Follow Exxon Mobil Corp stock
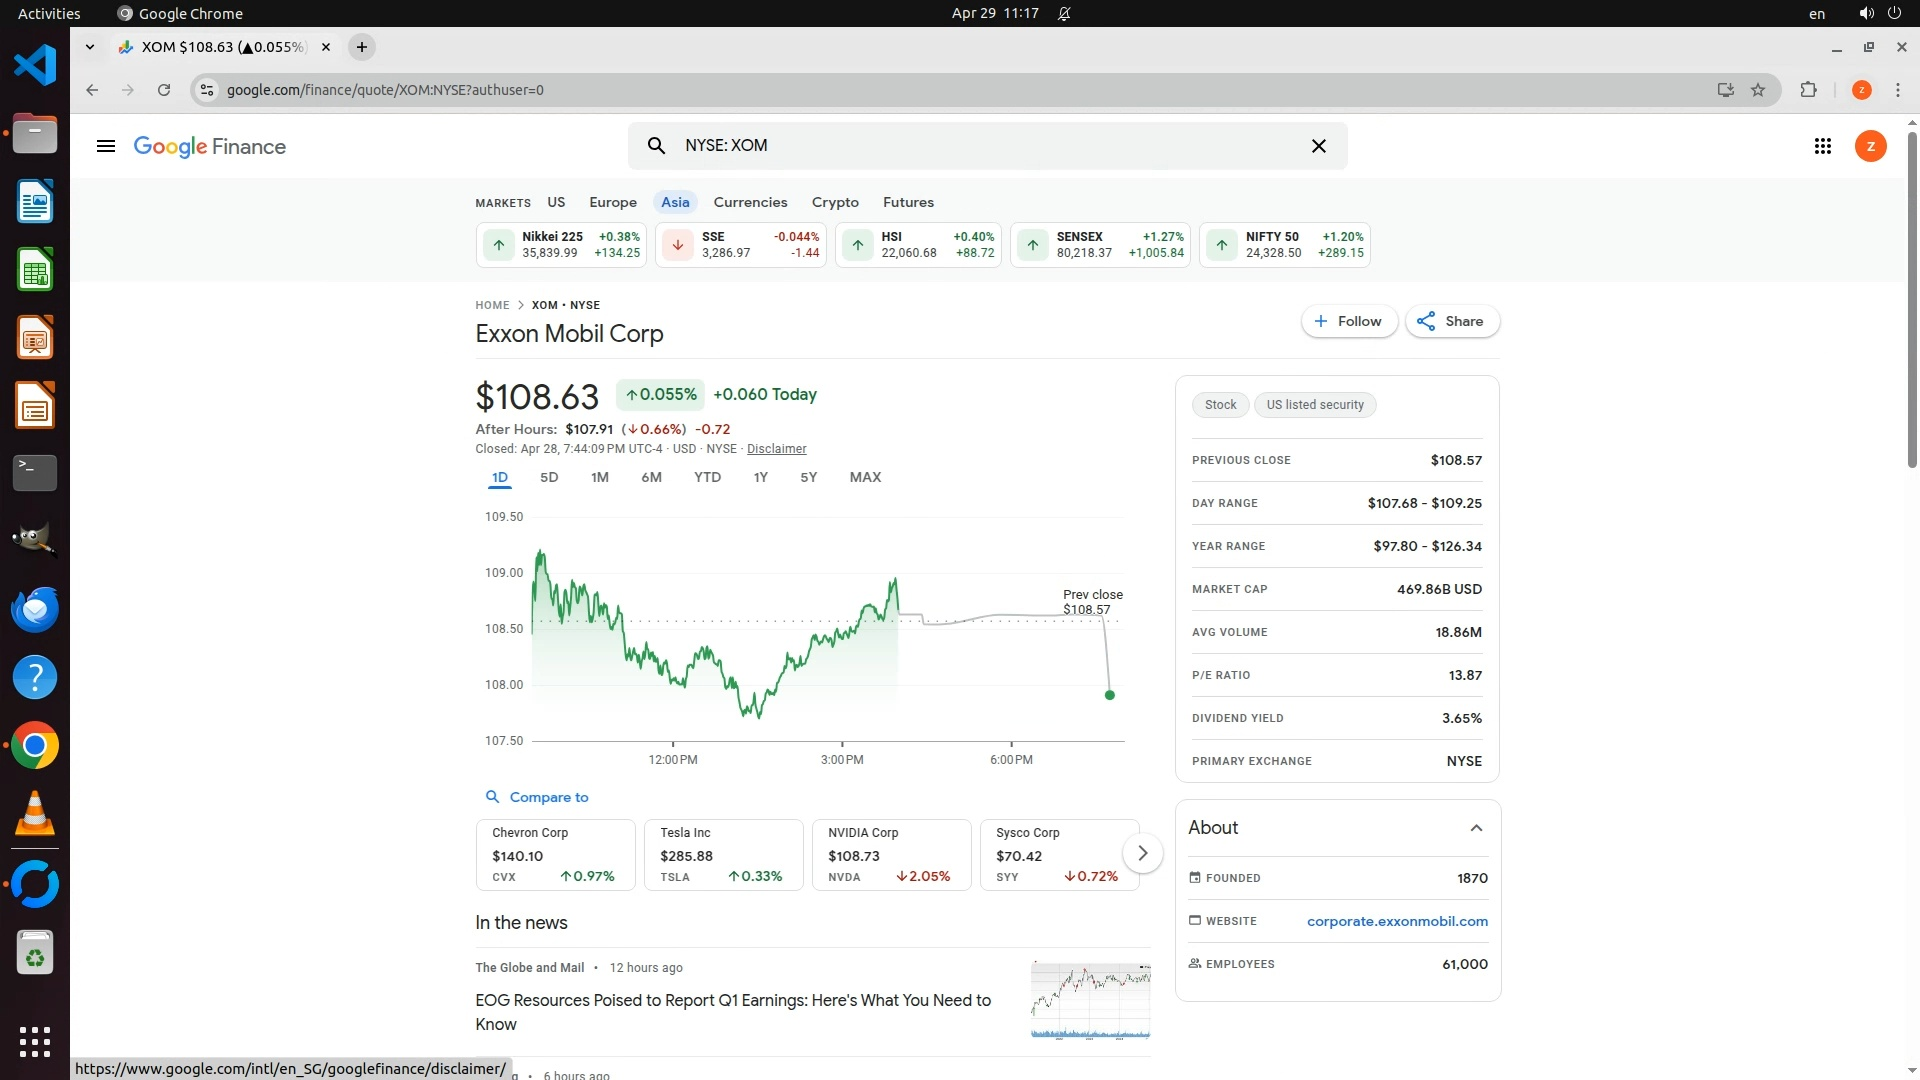The width and height of the screenshot is (1920, 1080). tap(1348, 321)
